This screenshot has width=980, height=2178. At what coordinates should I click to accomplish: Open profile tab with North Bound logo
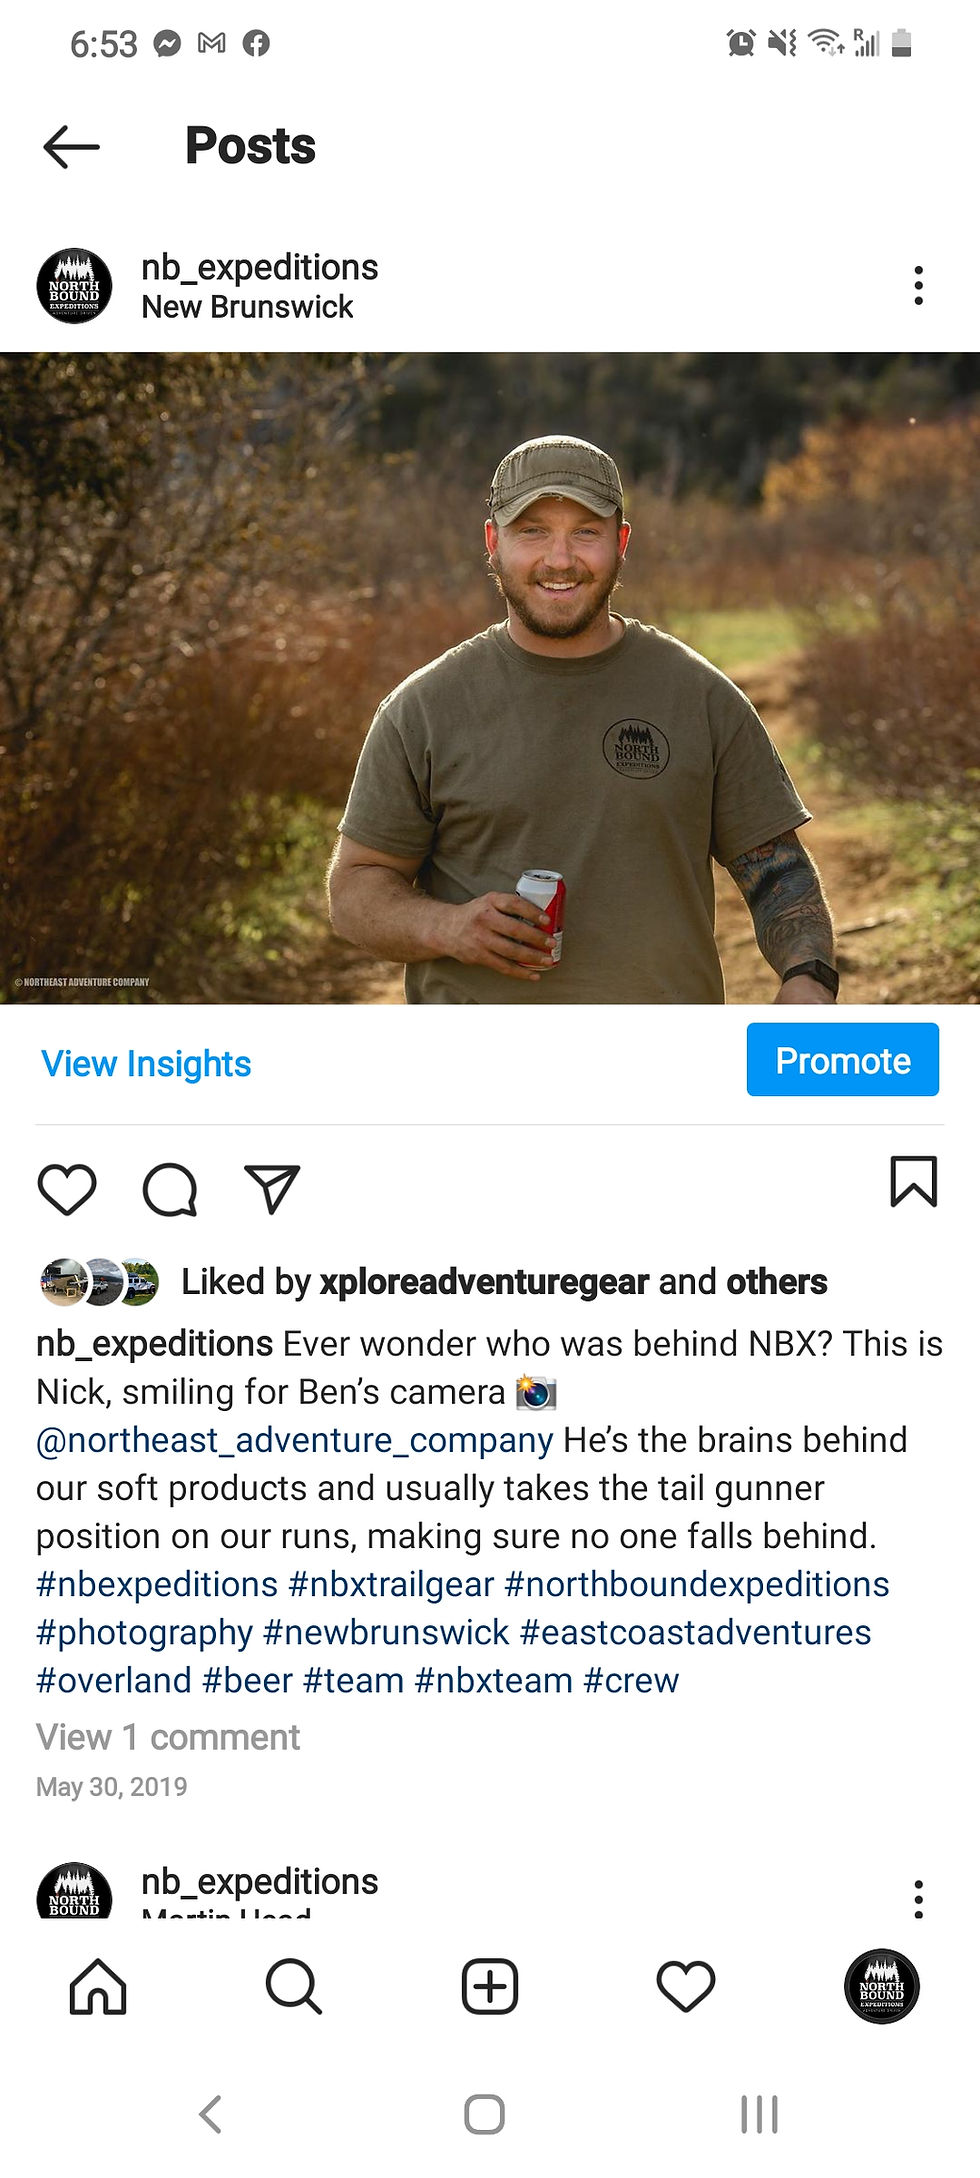coord(882,1986)
